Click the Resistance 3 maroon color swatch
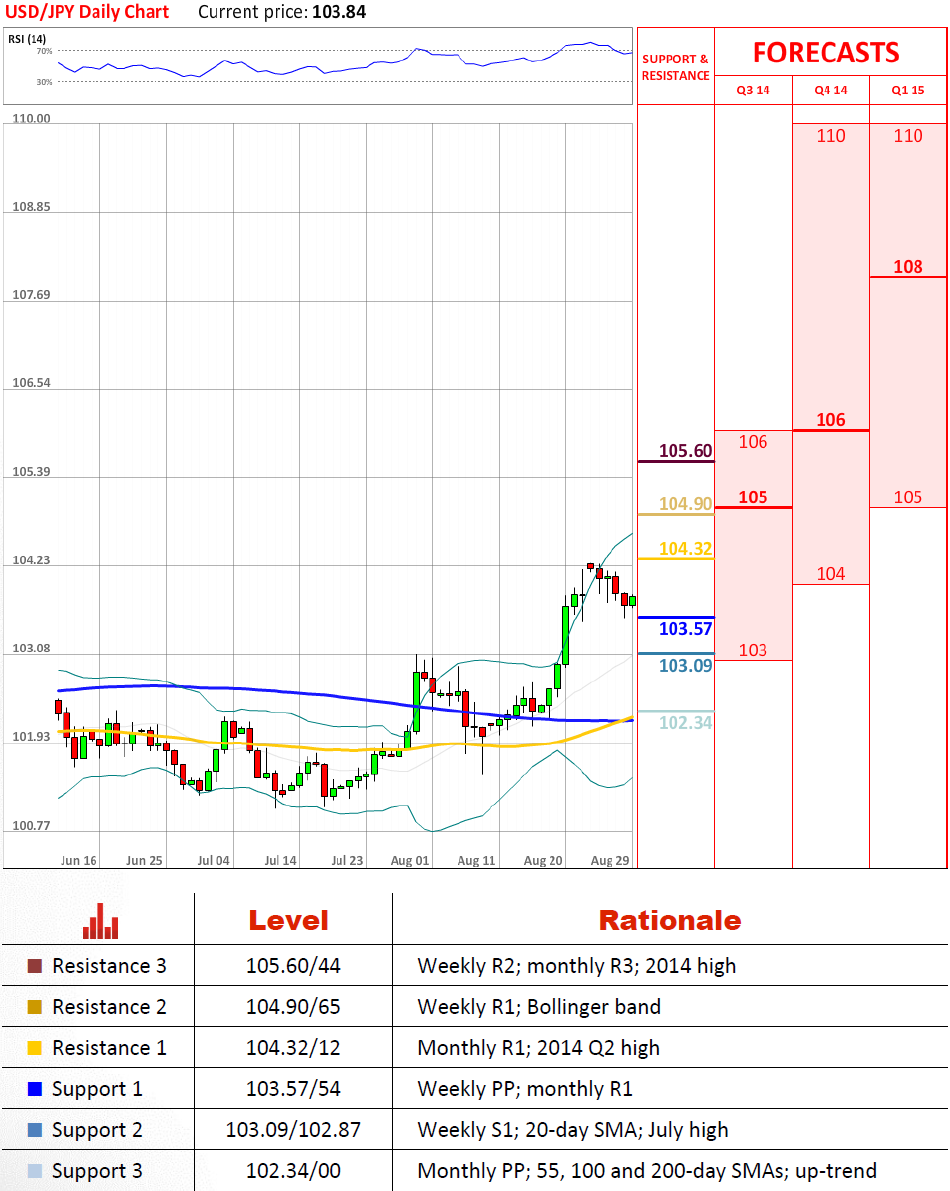 [34, 966]
